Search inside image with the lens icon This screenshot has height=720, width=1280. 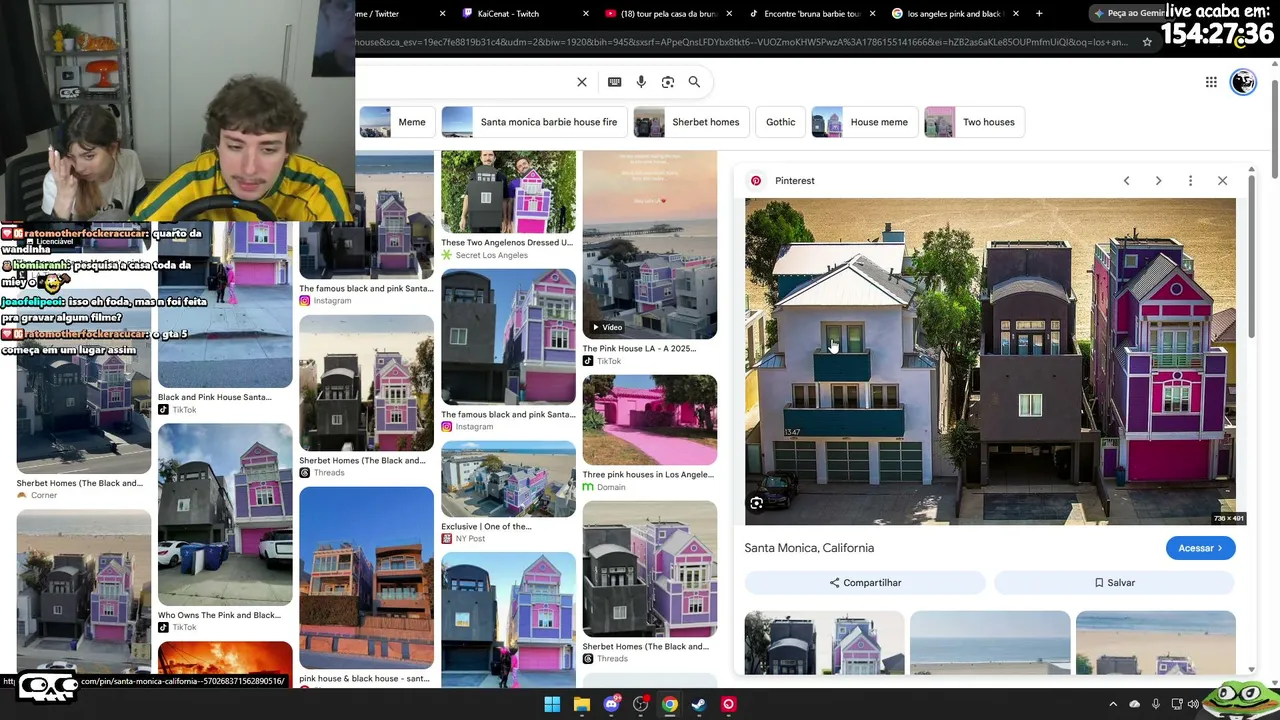coord(757,504)
